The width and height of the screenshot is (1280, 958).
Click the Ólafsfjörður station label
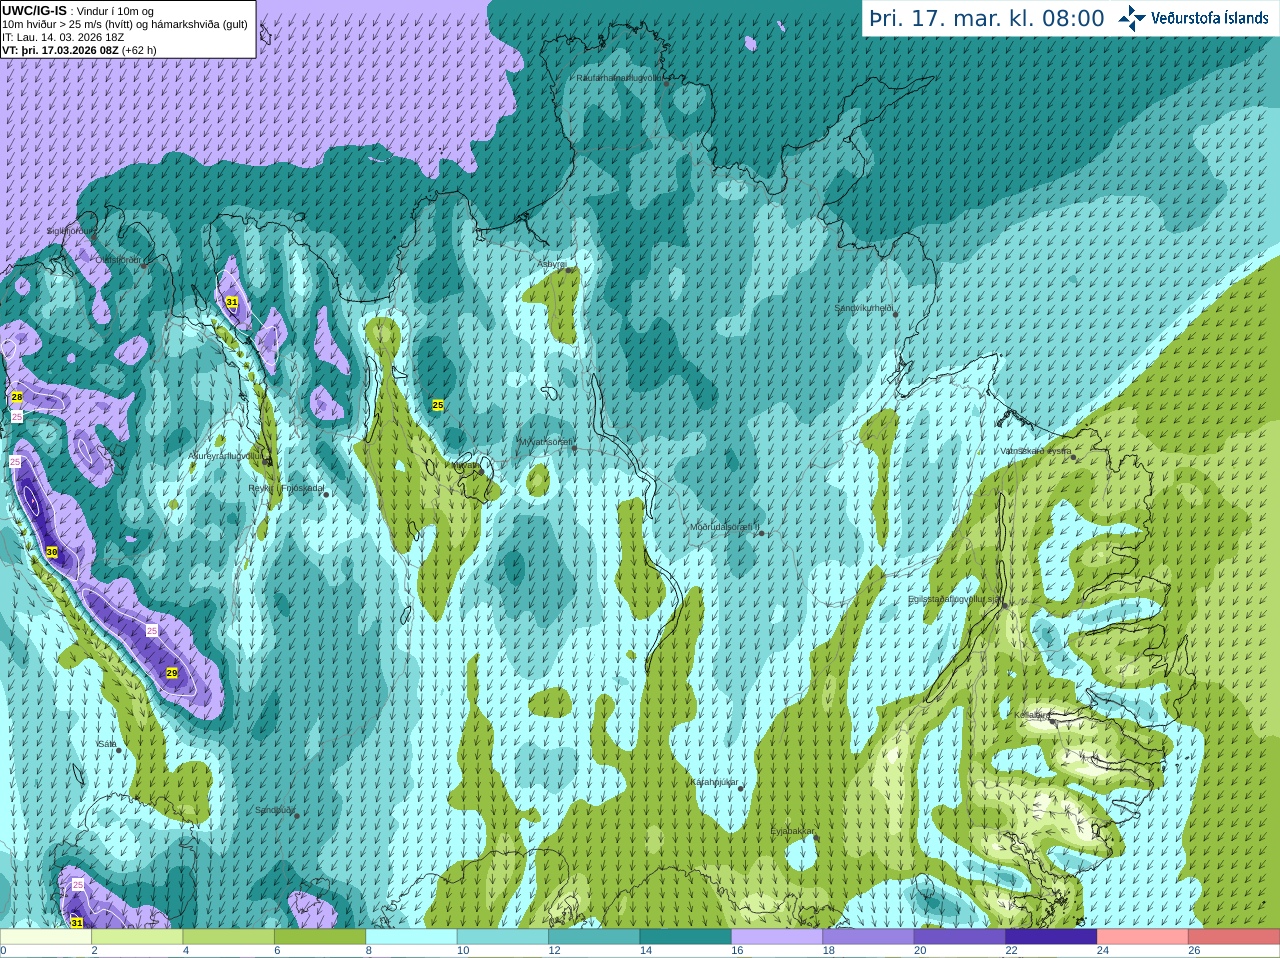(118, 260)
